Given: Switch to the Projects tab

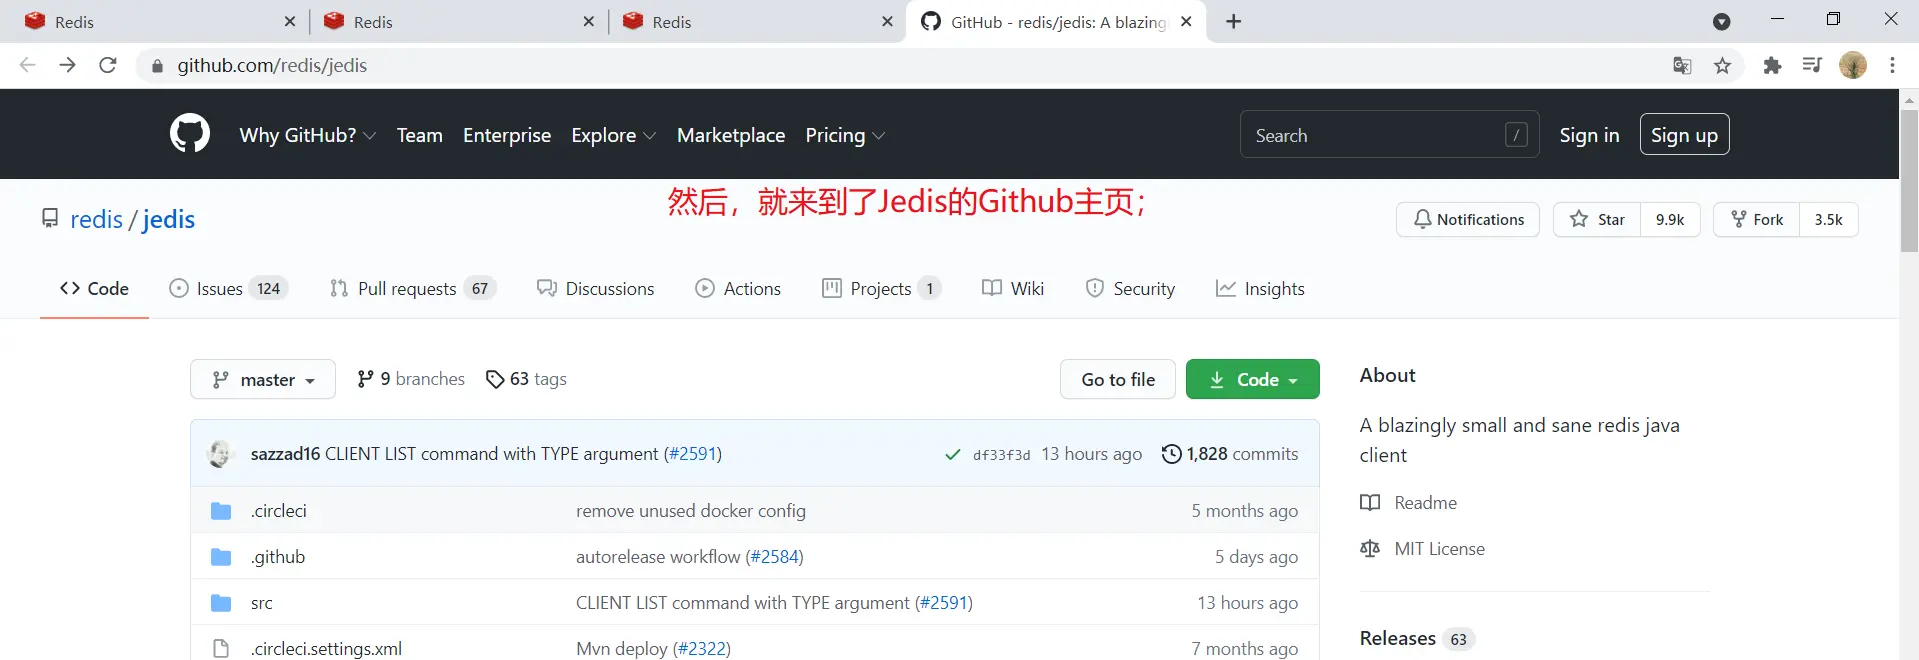Looking at the screenshot, I should click(882, 288).
